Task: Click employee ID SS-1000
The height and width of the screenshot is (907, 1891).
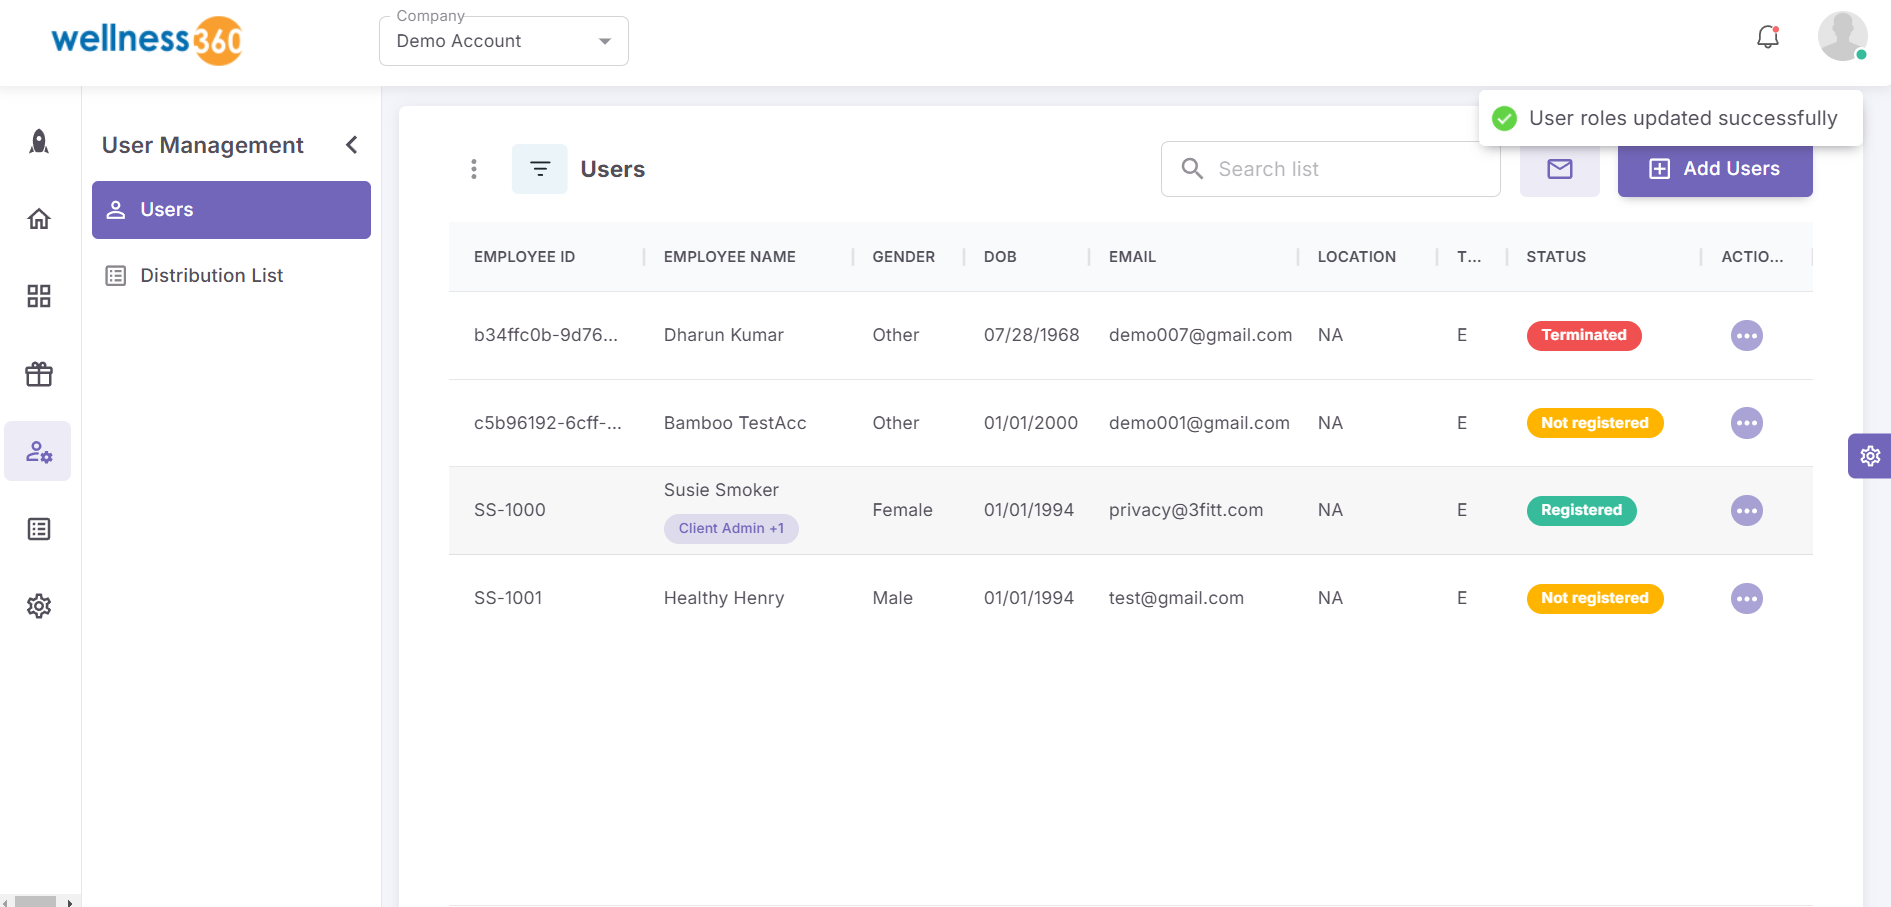Action: 510,510
